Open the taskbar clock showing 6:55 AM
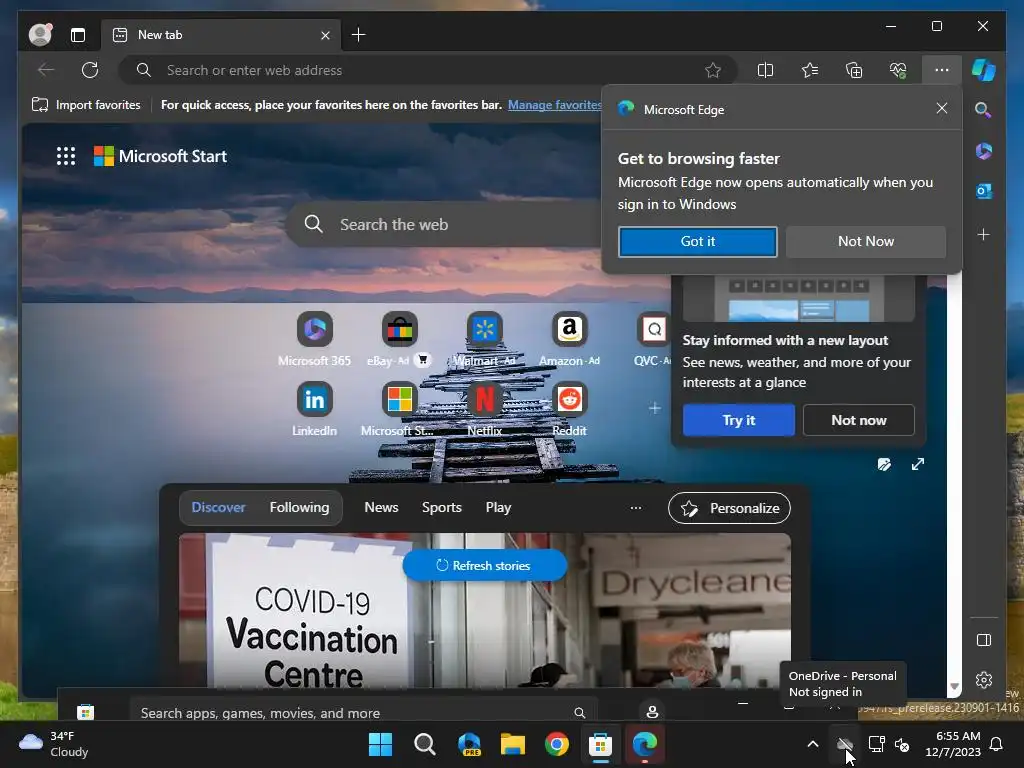The image size is (1024, 768). [953, 744]
